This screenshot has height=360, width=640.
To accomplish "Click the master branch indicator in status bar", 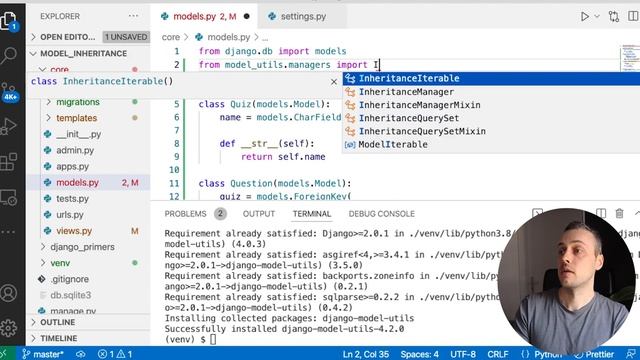I will click(42, 354).
